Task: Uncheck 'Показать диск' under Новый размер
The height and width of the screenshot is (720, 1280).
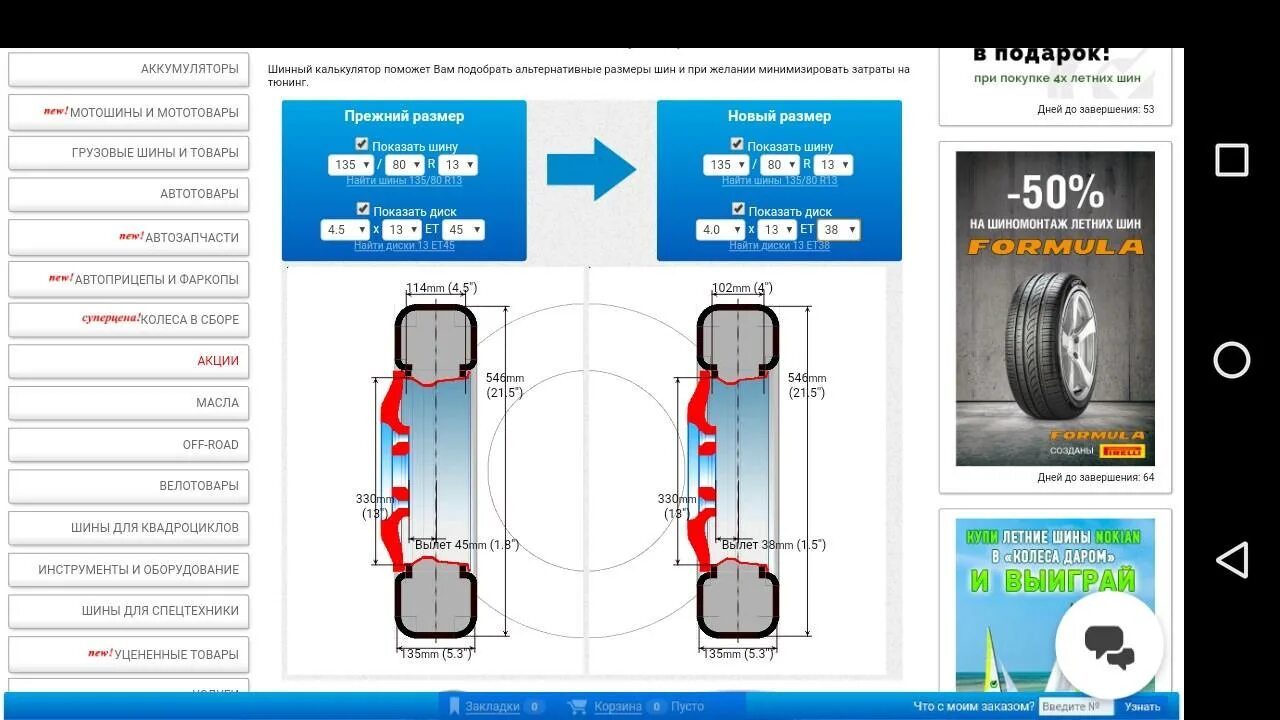Action: point(738,209)
